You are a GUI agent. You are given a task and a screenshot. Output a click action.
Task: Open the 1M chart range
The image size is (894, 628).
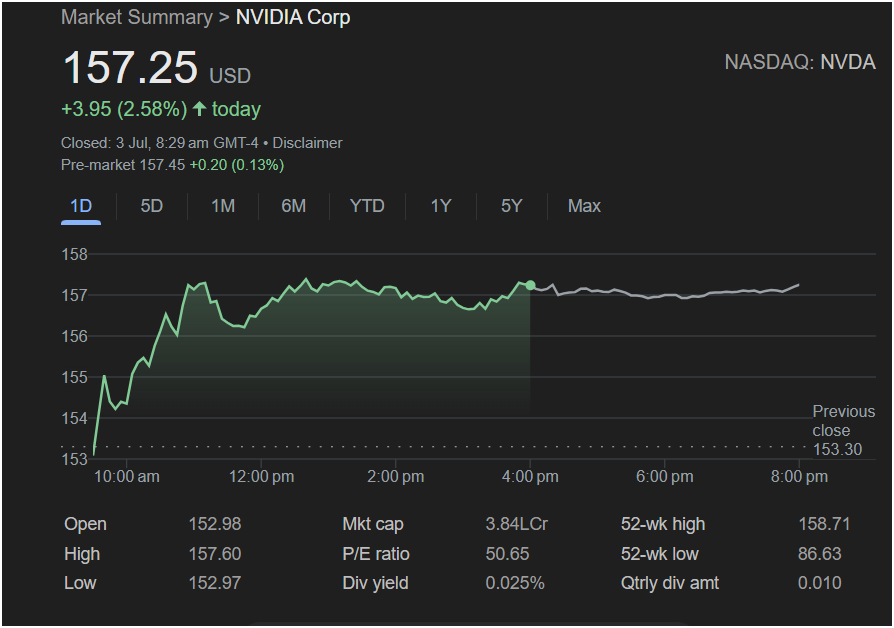pyautogui.click(x=223, y=206)
